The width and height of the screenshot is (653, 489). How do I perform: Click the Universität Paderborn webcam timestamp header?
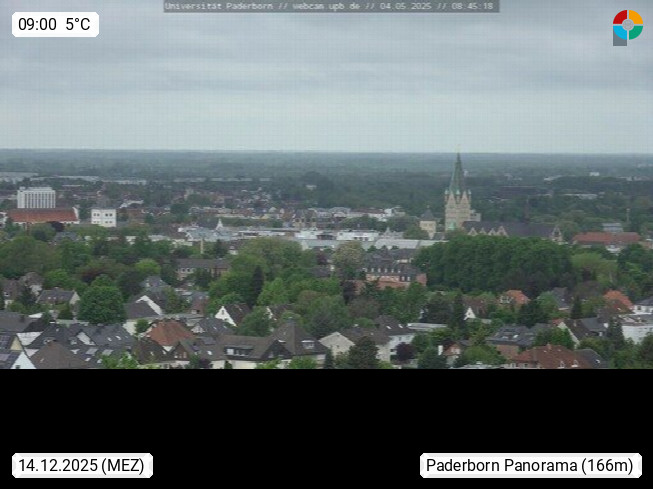tap(331, 6)
